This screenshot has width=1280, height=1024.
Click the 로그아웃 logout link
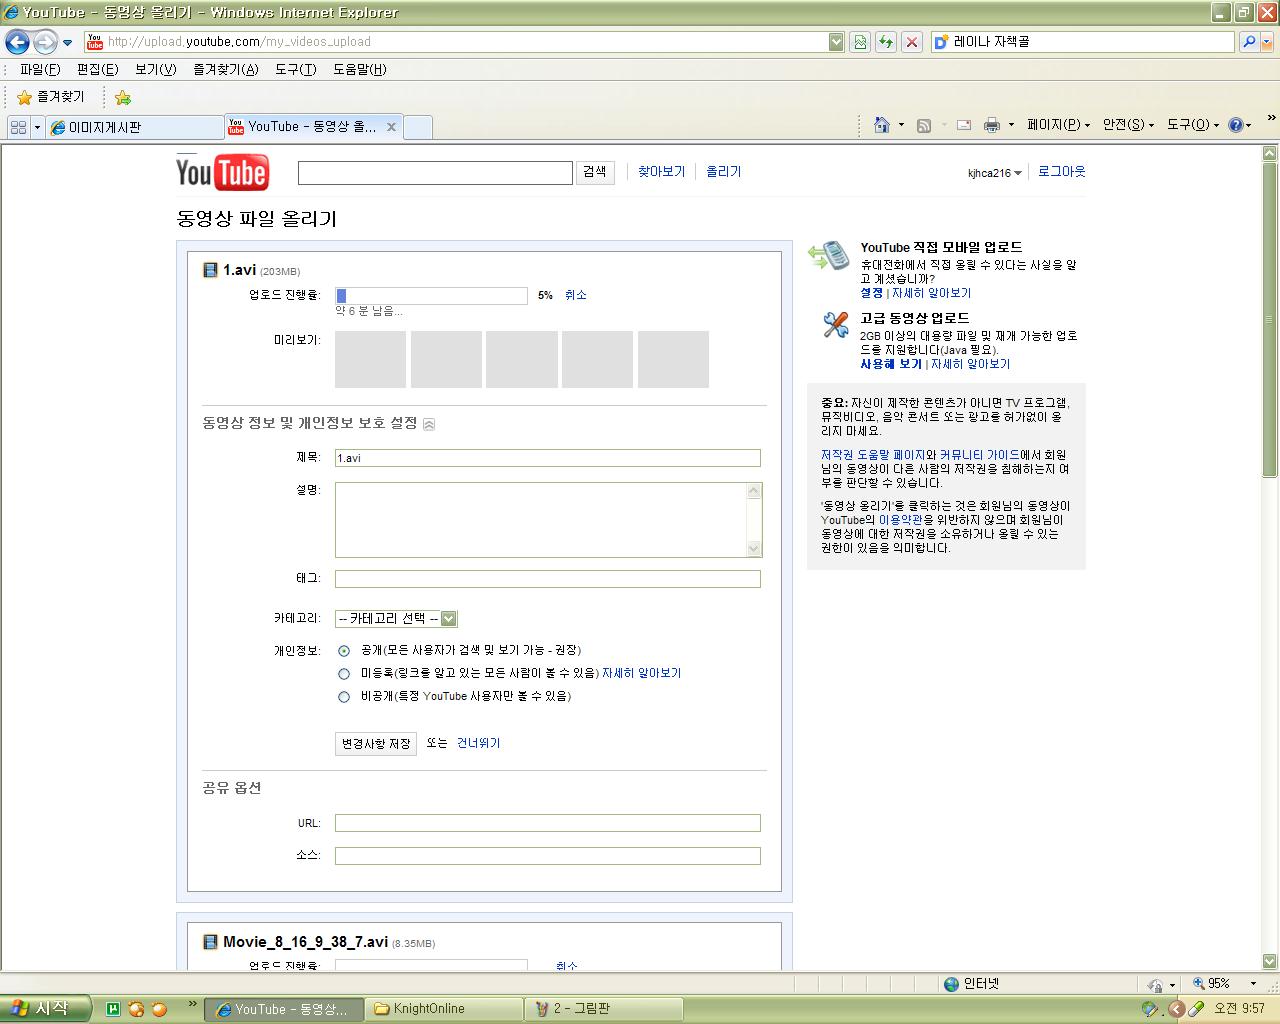1061,172
